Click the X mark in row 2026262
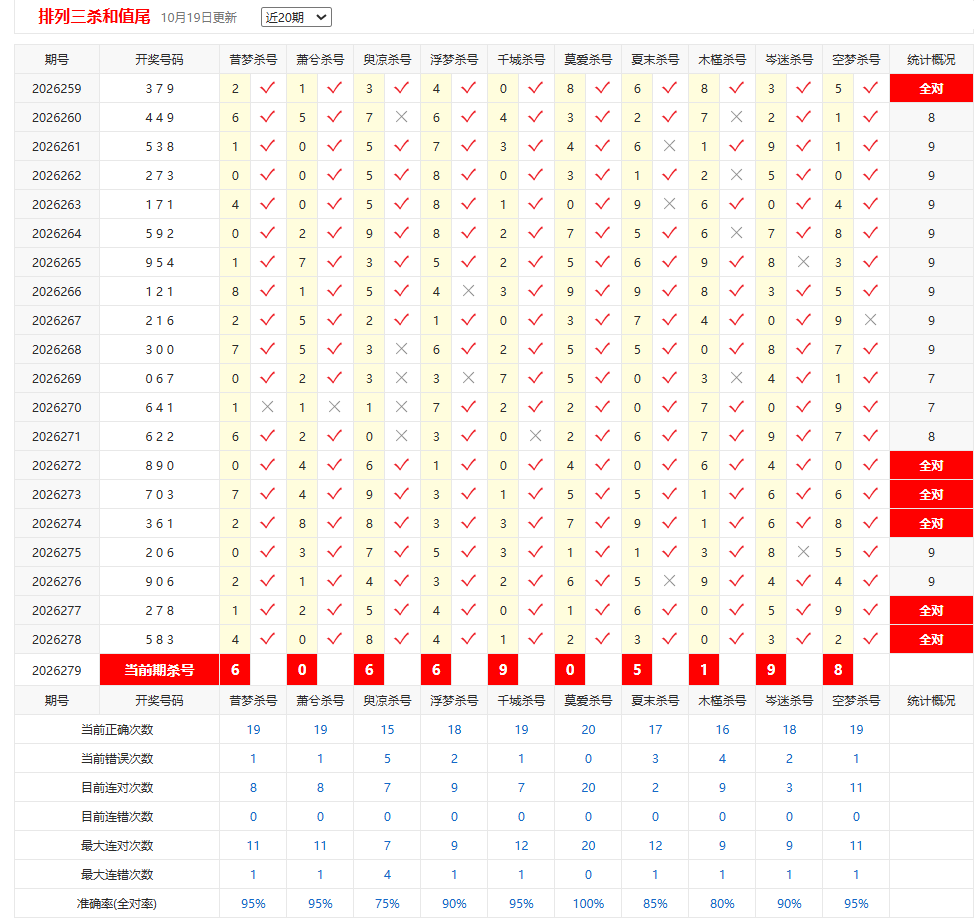This screenshot has width=978, height=918. point(736,175)
